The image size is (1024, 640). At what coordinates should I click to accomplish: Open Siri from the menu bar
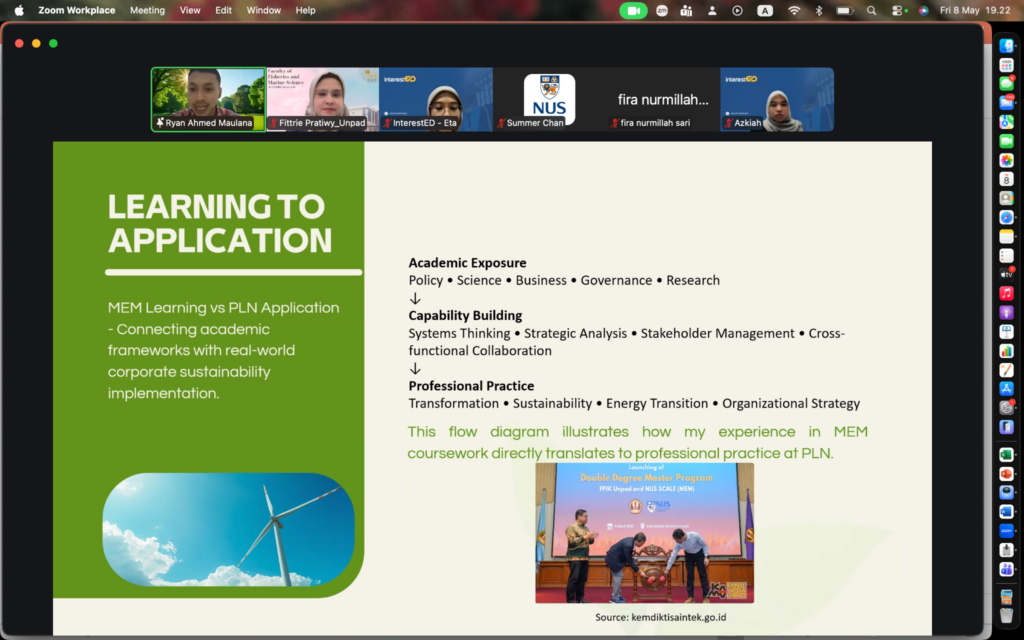[x=923, y=10]
